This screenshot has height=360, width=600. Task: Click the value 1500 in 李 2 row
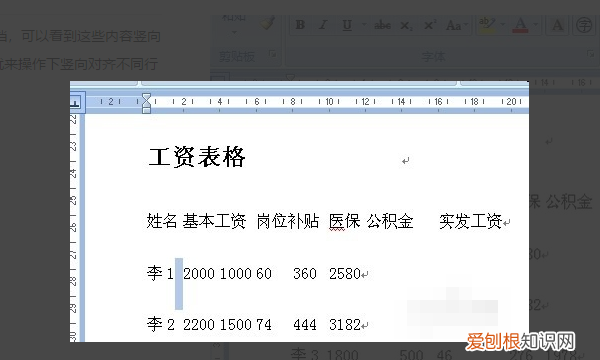[x=235, y=325]
